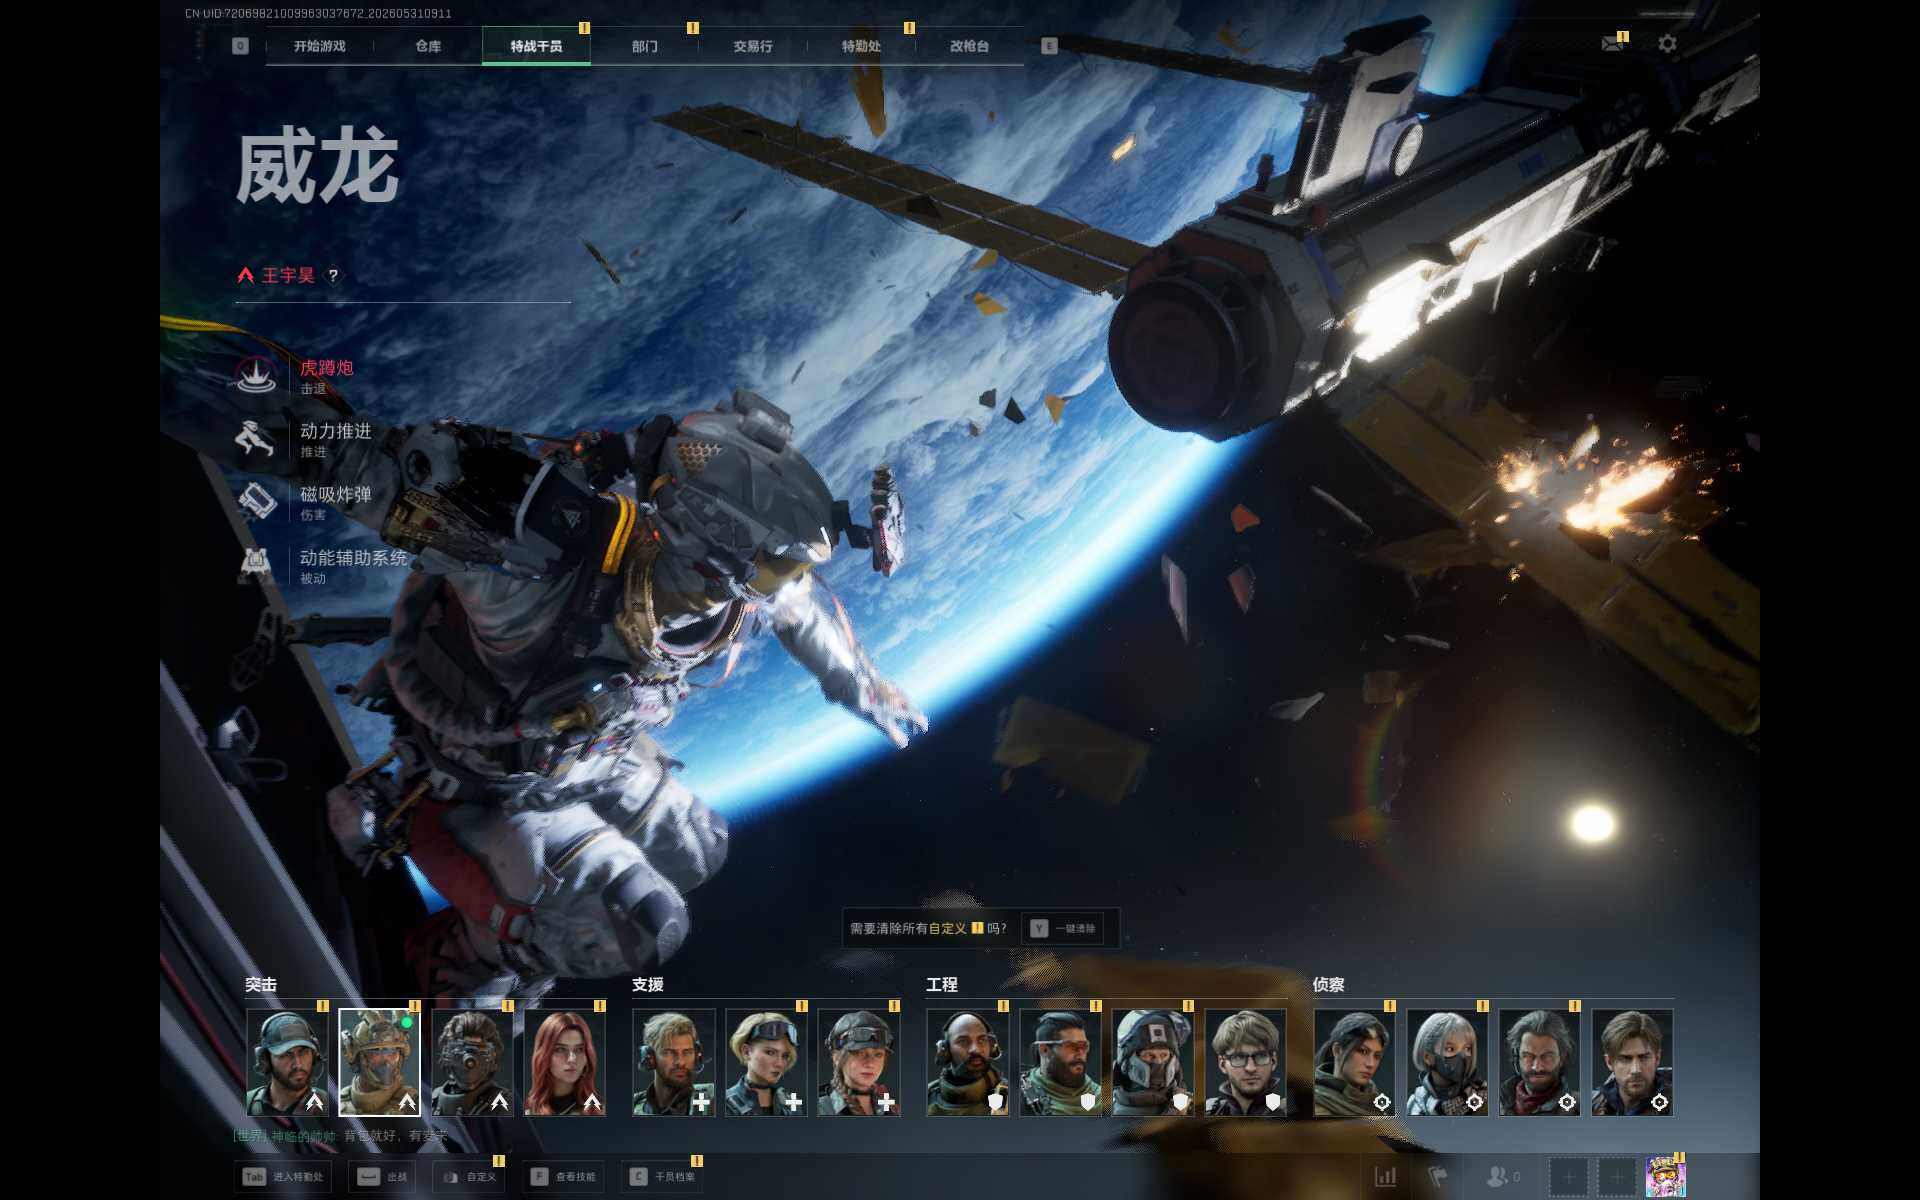Screen dimensions: 1920x1200
Task: Select the 动力推进 skill icon
Action: pos(256,439)
